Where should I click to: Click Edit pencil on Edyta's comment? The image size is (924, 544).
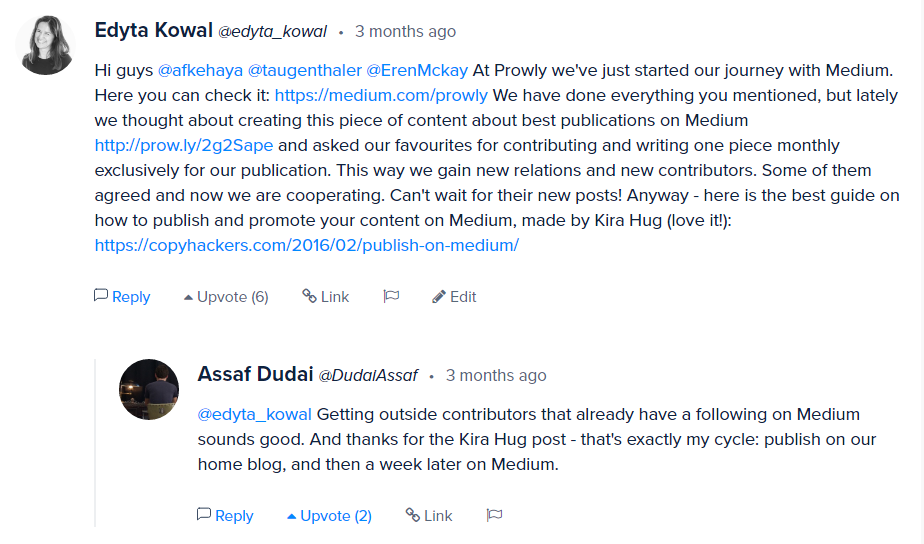(454, 296)
